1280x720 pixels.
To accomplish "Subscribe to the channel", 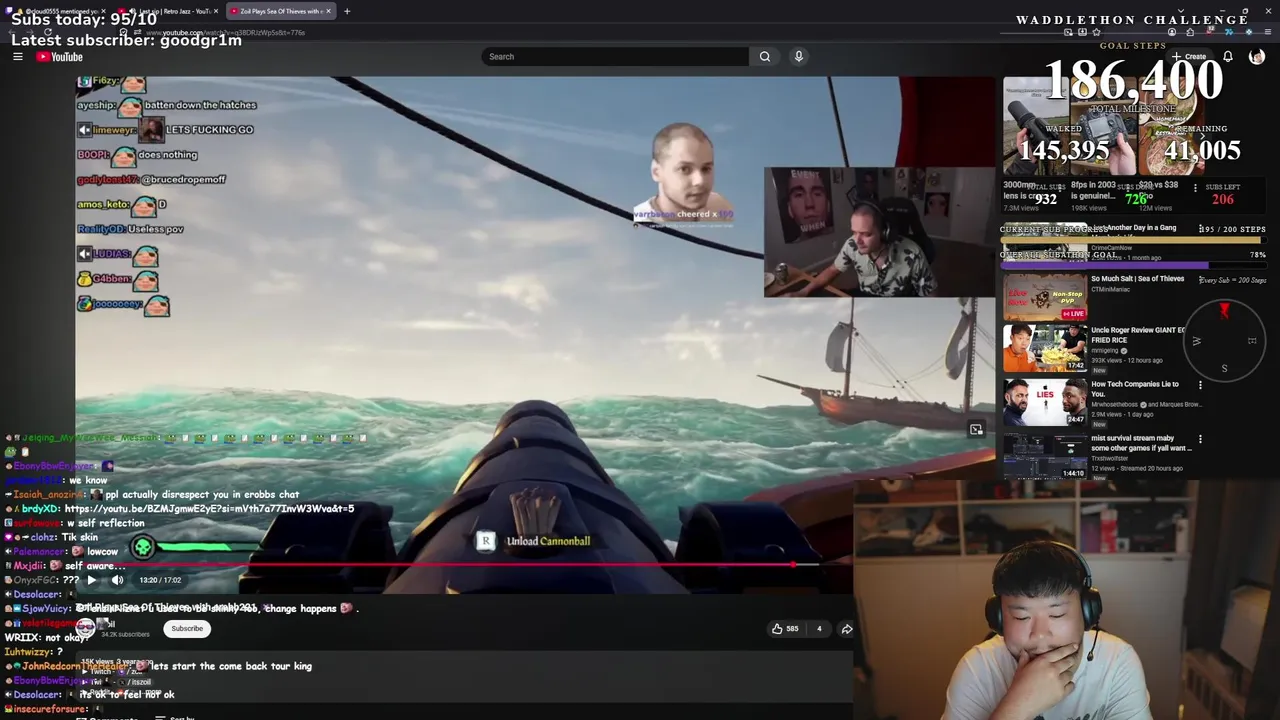I will click(x=187, y=629).
